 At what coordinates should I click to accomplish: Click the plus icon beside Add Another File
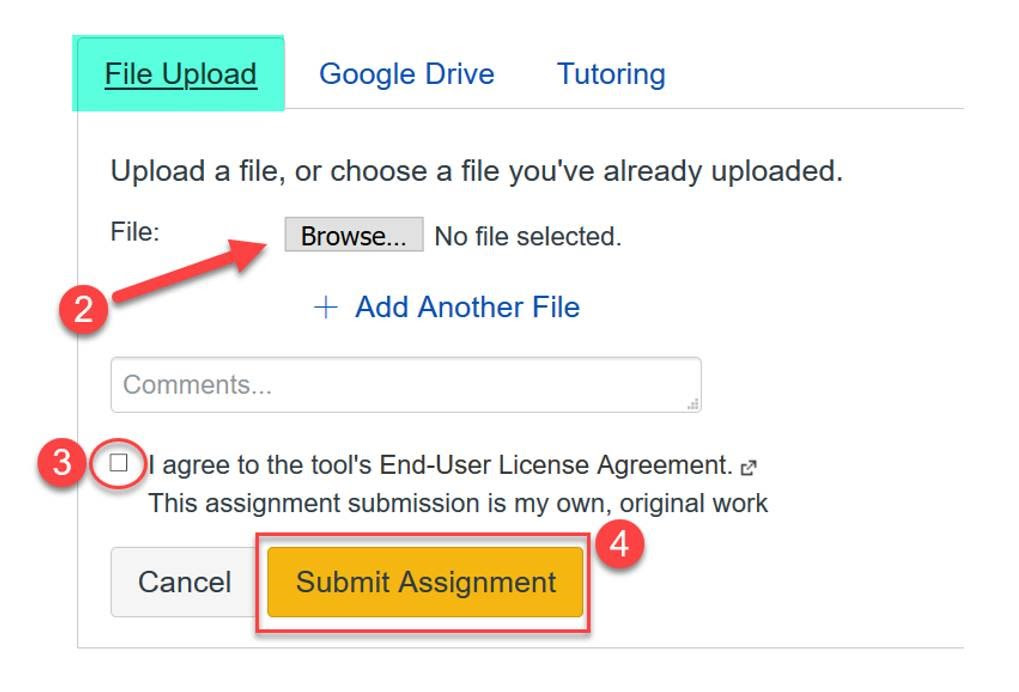(x=326, y=307)
